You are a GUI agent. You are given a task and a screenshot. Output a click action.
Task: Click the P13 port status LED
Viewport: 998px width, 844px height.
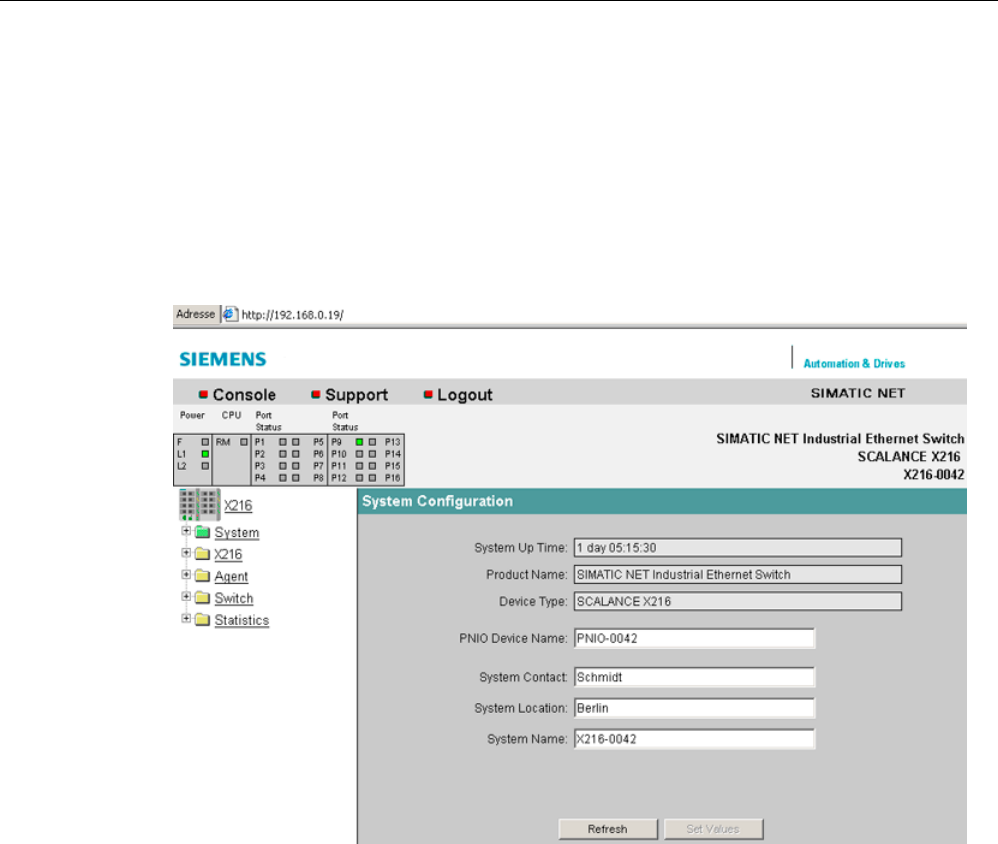pos(372,442)
